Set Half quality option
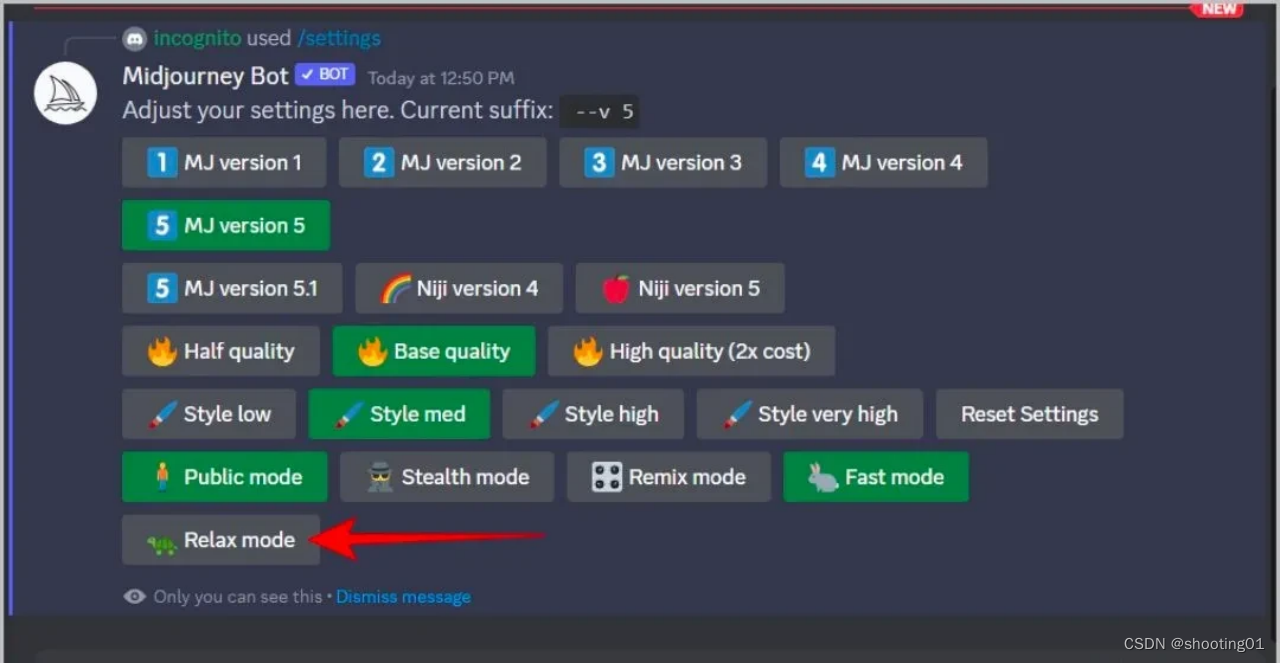 pos(221,351)
